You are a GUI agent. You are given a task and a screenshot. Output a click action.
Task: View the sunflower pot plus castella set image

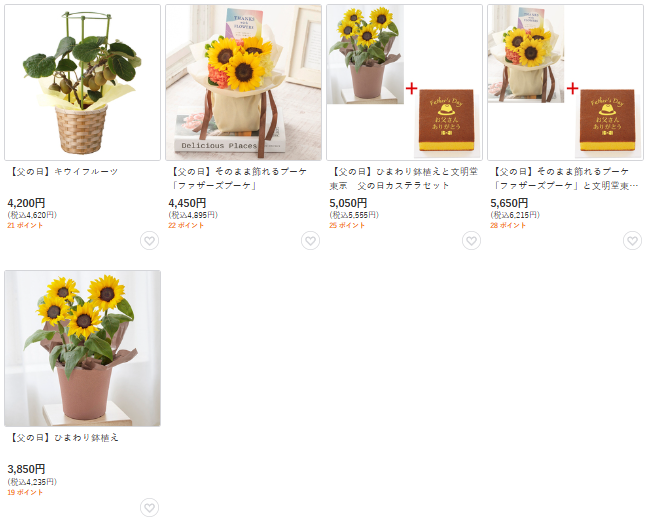tap(404, 82)
